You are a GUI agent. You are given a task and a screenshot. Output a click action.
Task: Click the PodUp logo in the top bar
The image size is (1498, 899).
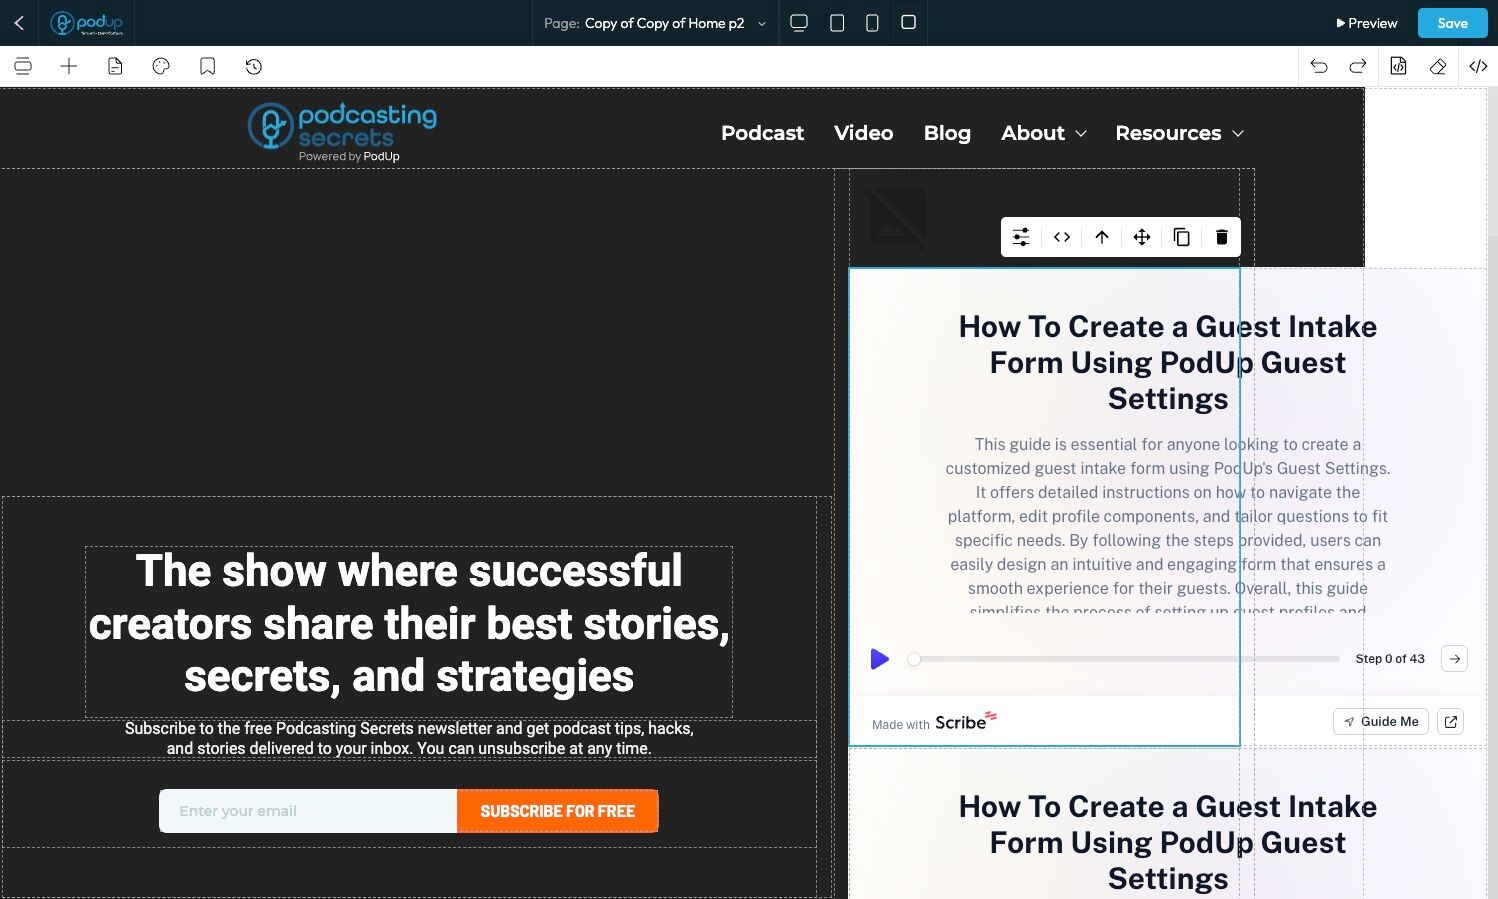(x=87, y=23)
